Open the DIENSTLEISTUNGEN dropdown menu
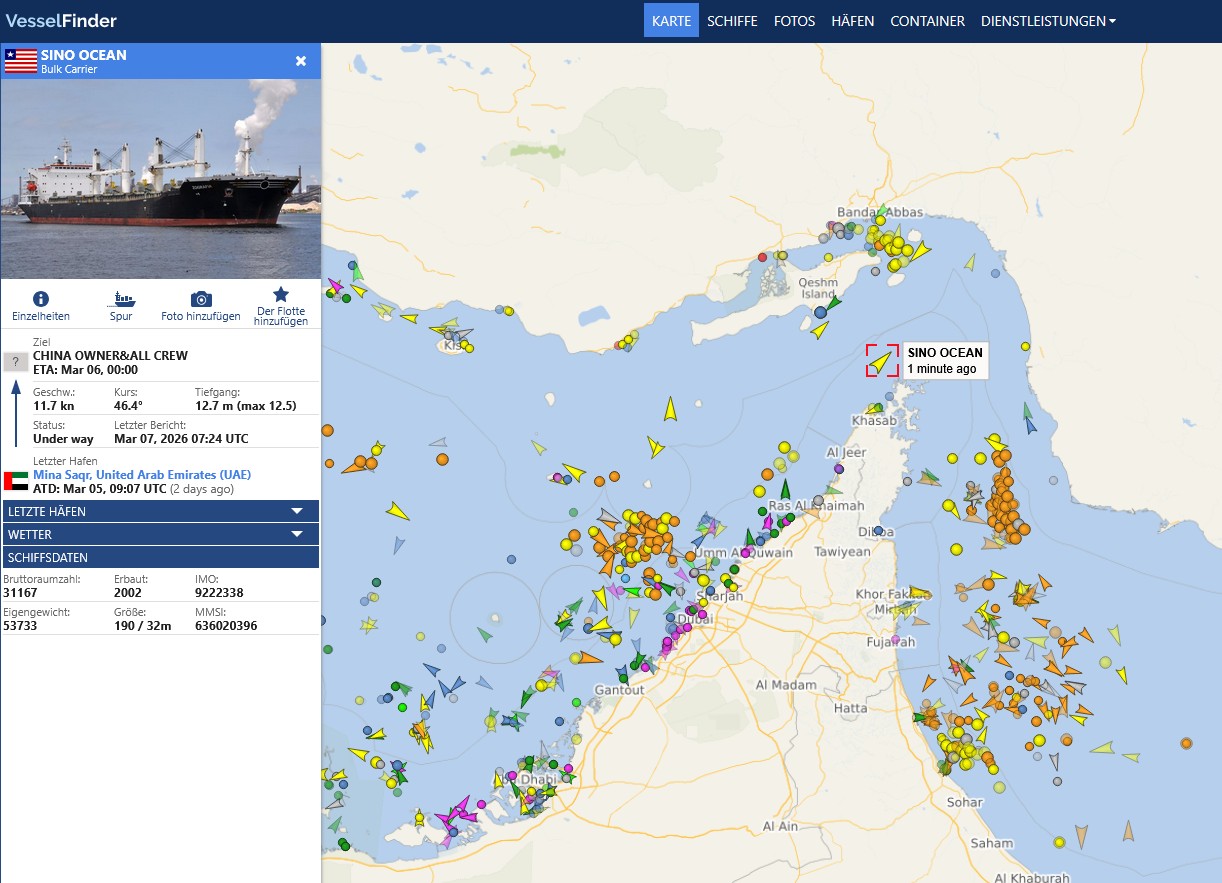Screen dimensions: 1222x883 [x=1048, y=21]
